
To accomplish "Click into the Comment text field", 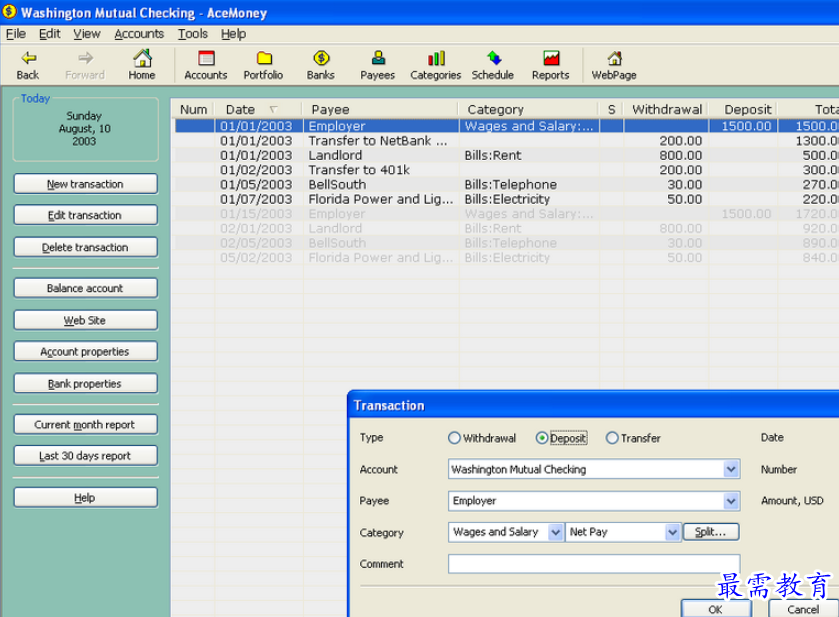I will 594,564.
